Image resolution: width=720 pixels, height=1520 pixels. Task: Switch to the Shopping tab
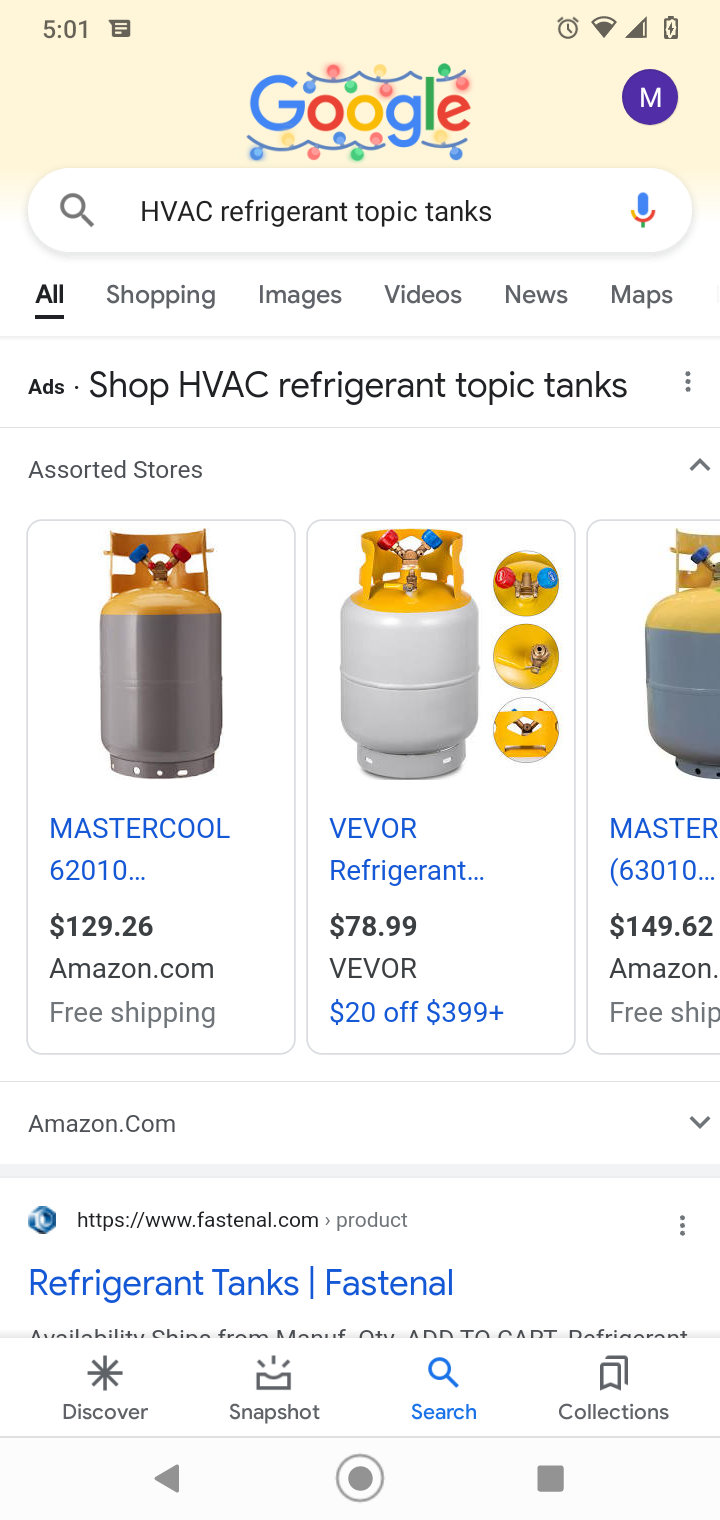pos(161,295)
